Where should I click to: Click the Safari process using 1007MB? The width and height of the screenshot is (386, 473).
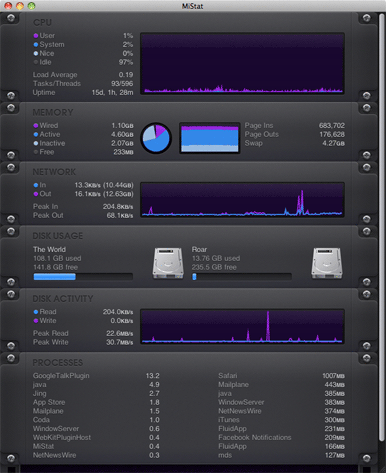281,376
